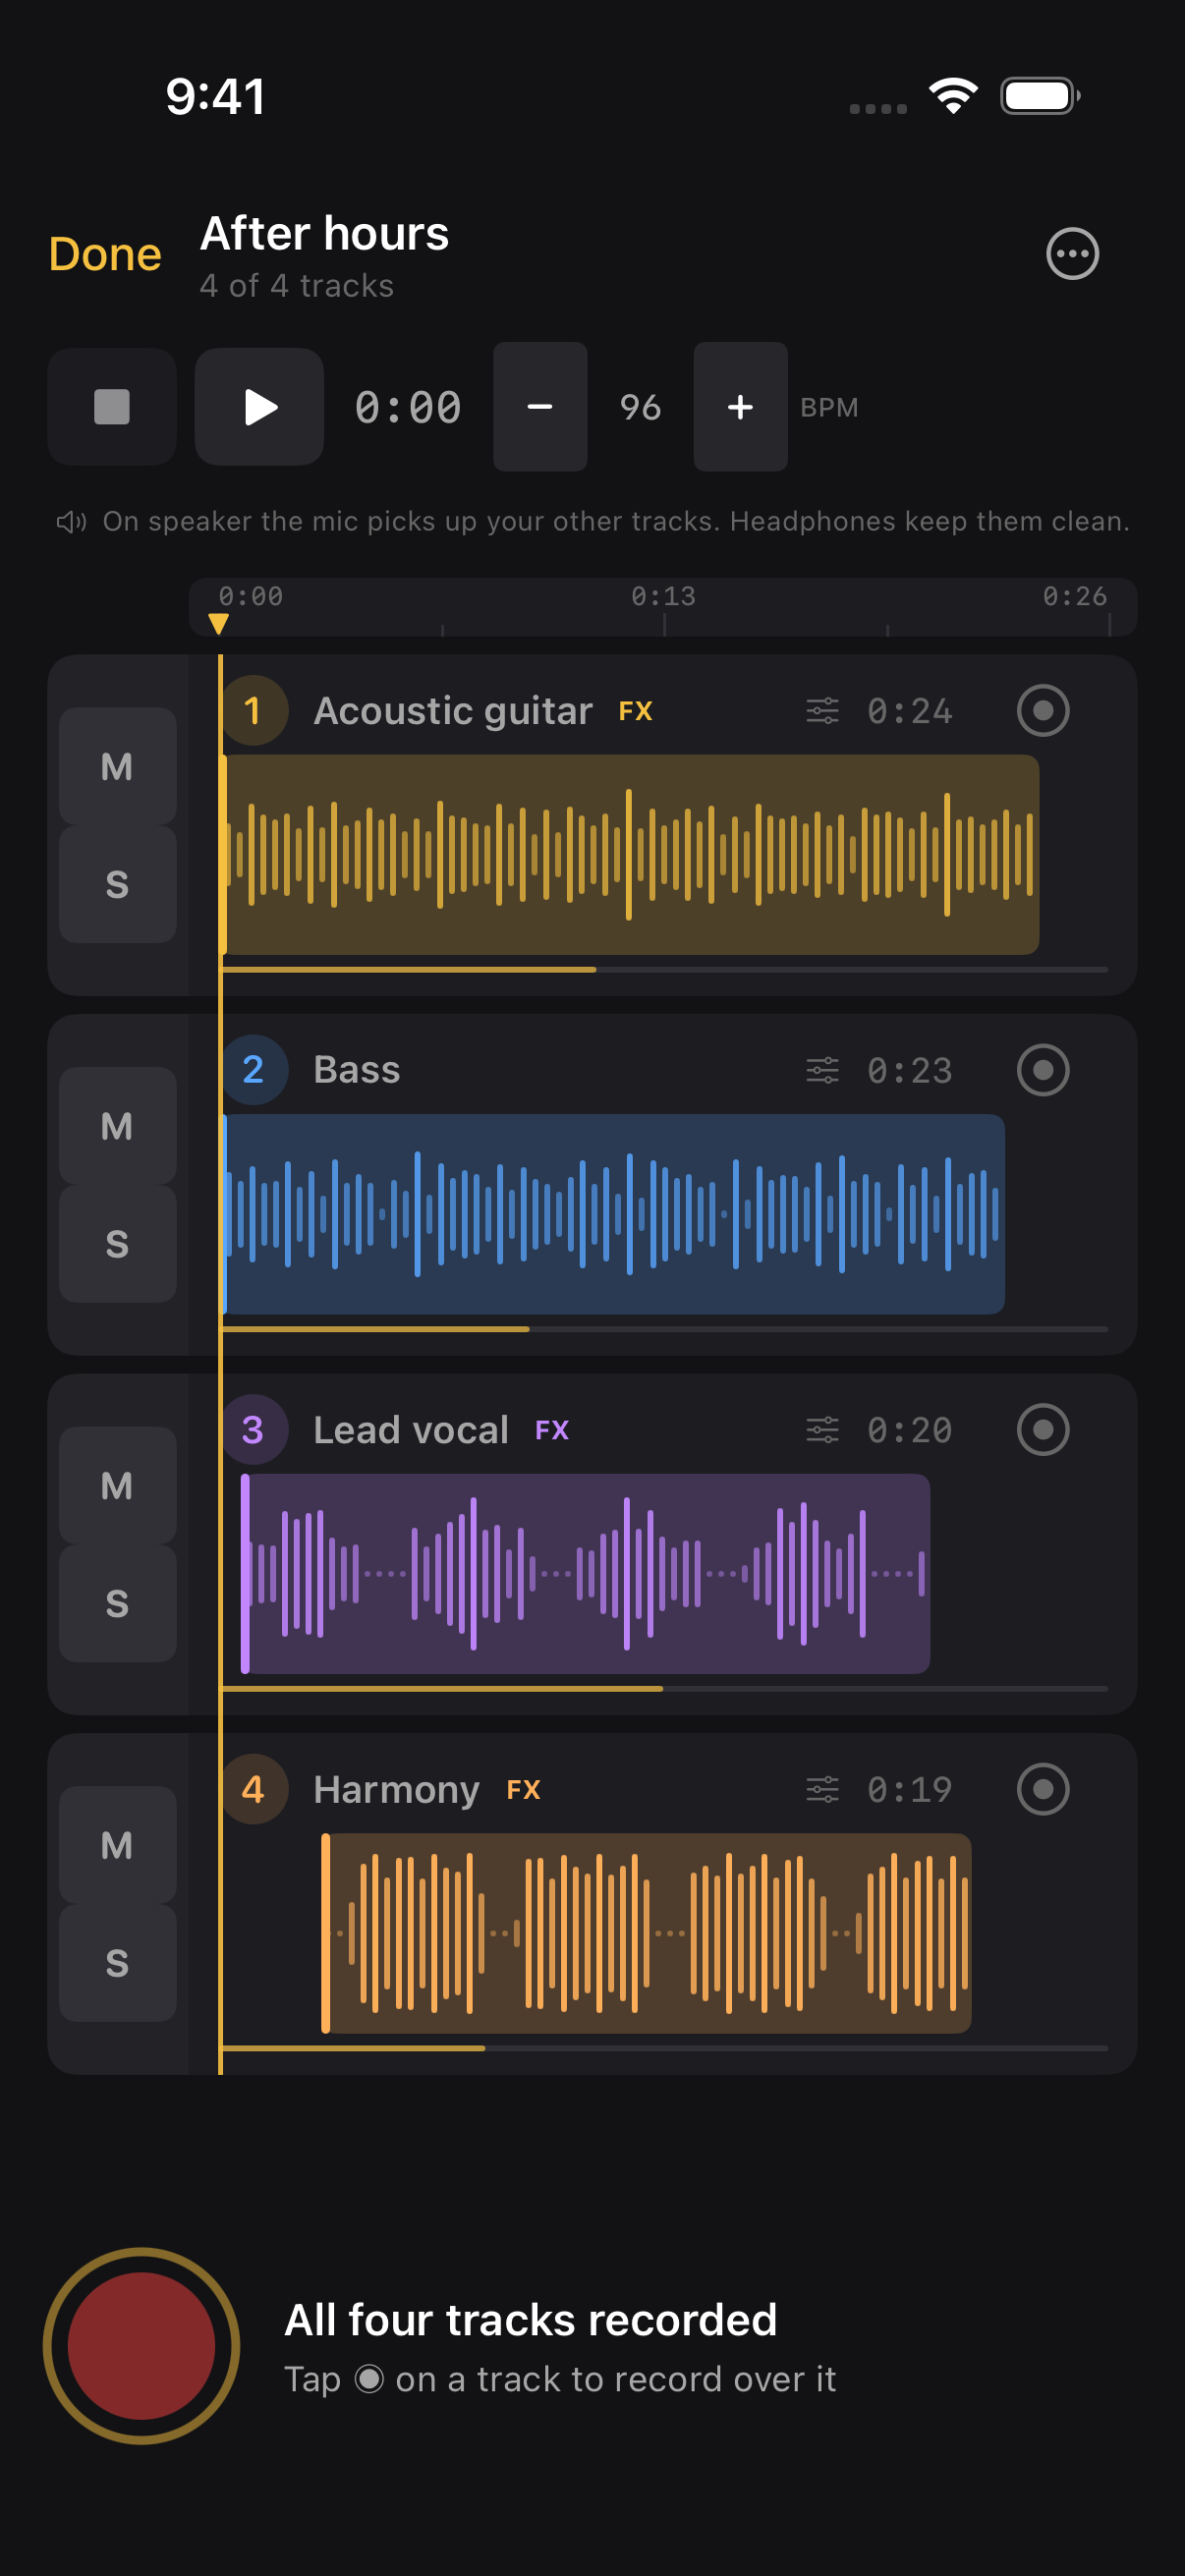Tap the After hours project title

click(x=325, y=234)
